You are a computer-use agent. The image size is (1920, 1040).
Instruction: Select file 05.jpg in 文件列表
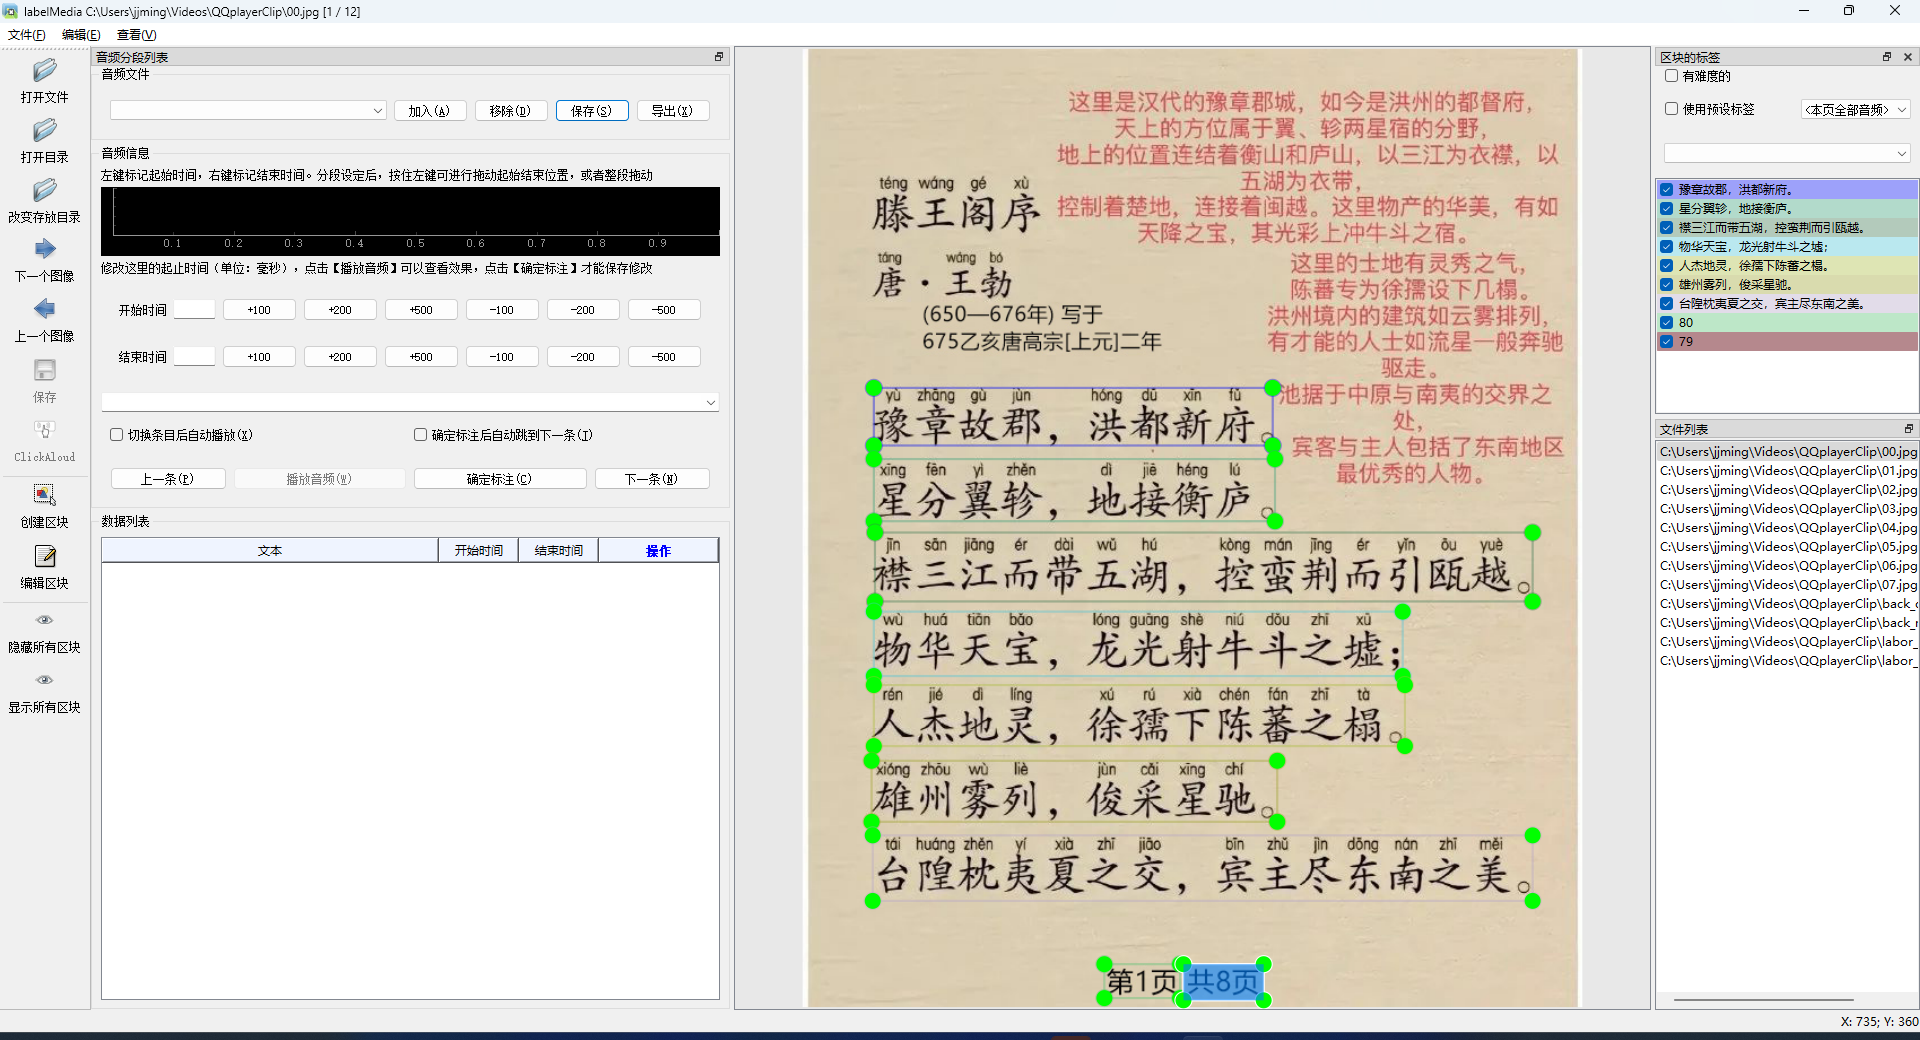click(1788, 547)
